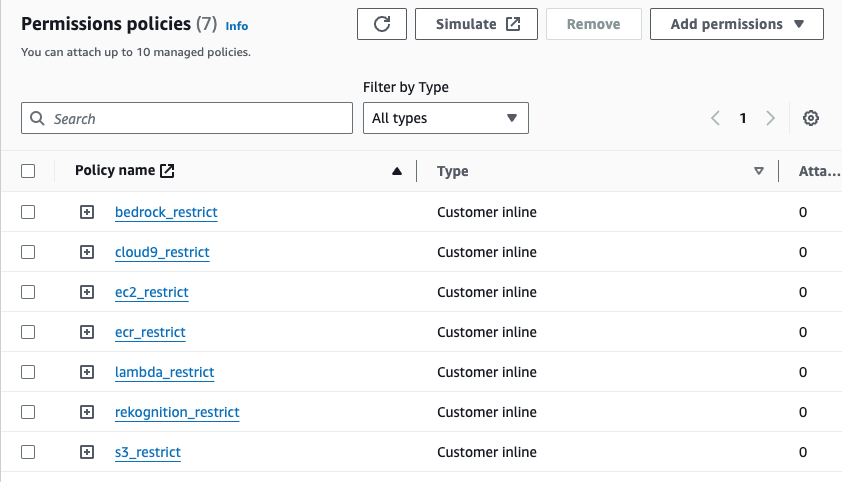The width and height of the screenshot is (842, 482).
Task: Open the Info link beside Permissions policies
Action: 237,25
